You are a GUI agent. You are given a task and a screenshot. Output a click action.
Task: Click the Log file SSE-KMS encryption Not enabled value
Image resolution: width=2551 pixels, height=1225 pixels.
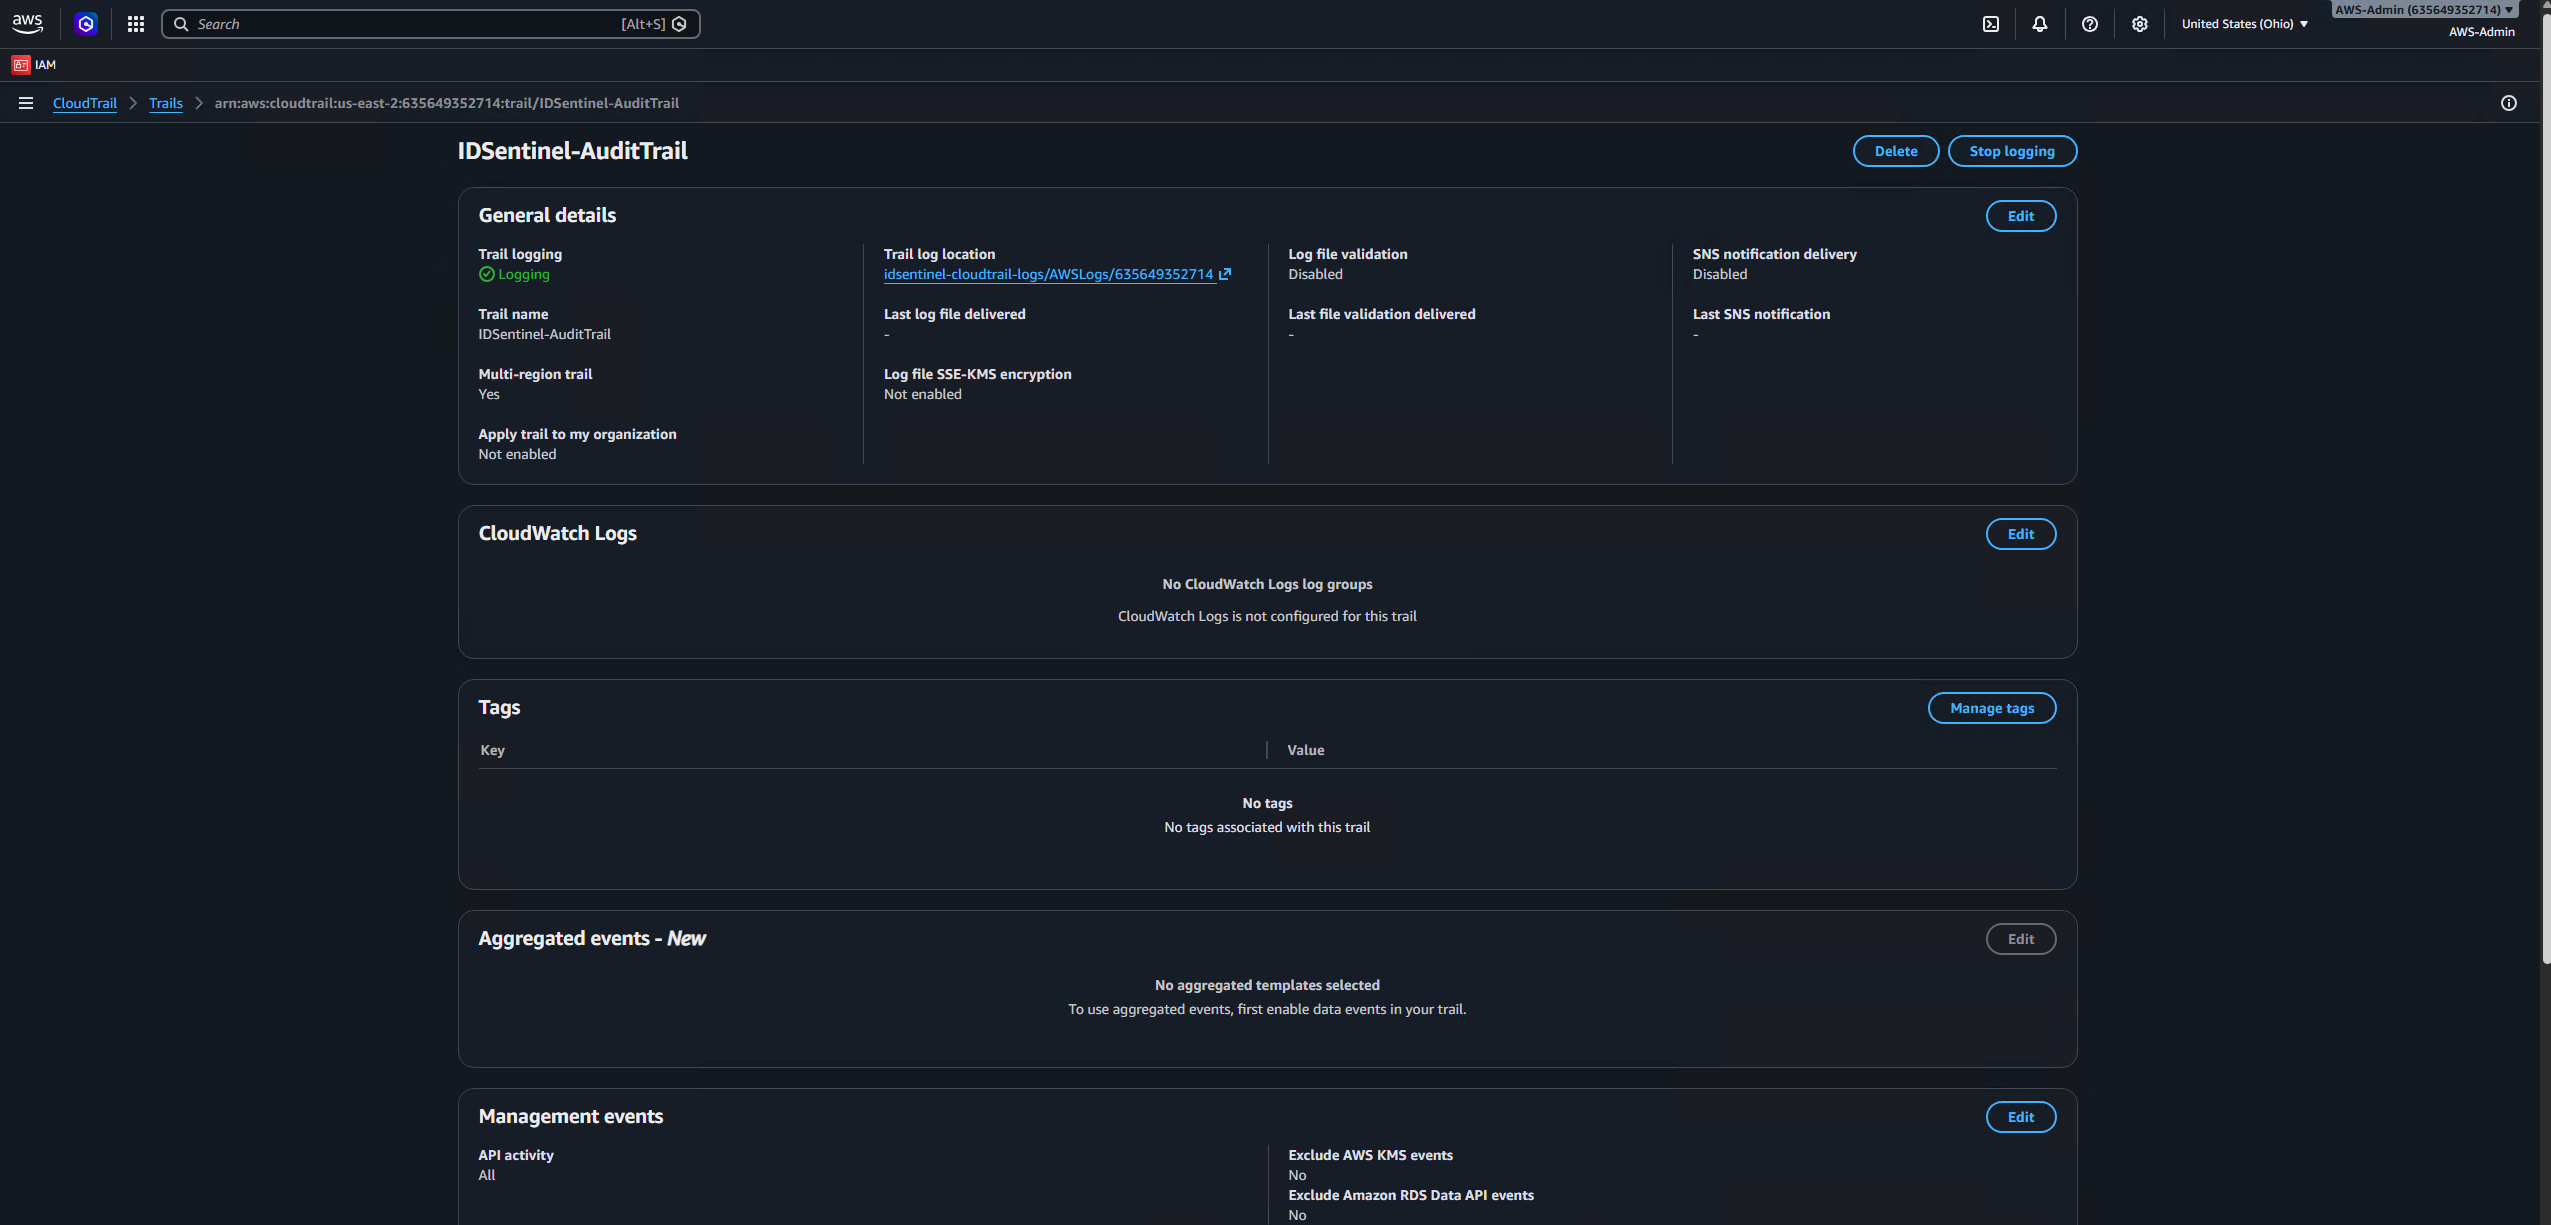[x=923, y=394]
